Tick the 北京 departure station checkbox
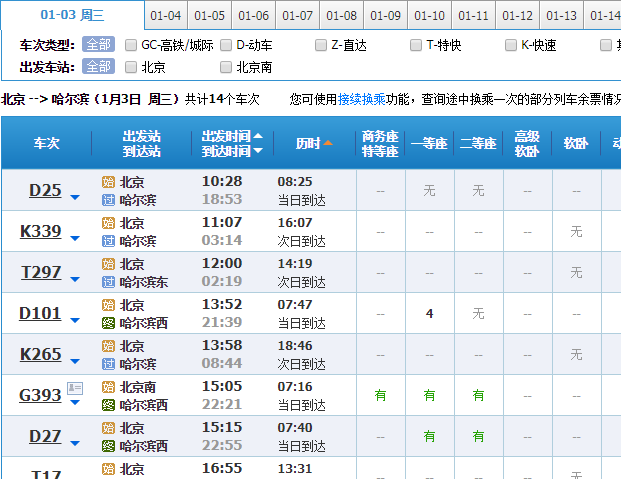 tap(131, 67)
